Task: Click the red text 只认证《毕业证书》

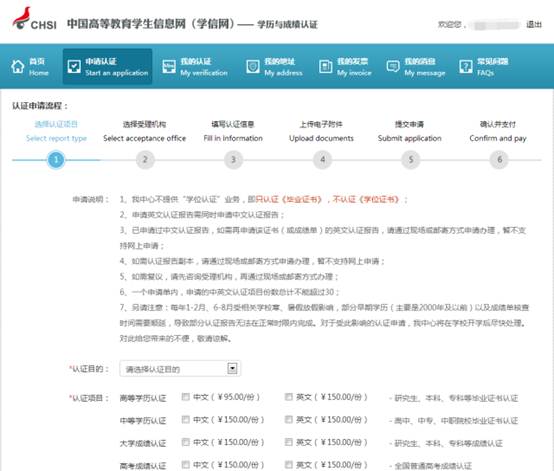Action: pyautogui.click(x=289, y=200)
